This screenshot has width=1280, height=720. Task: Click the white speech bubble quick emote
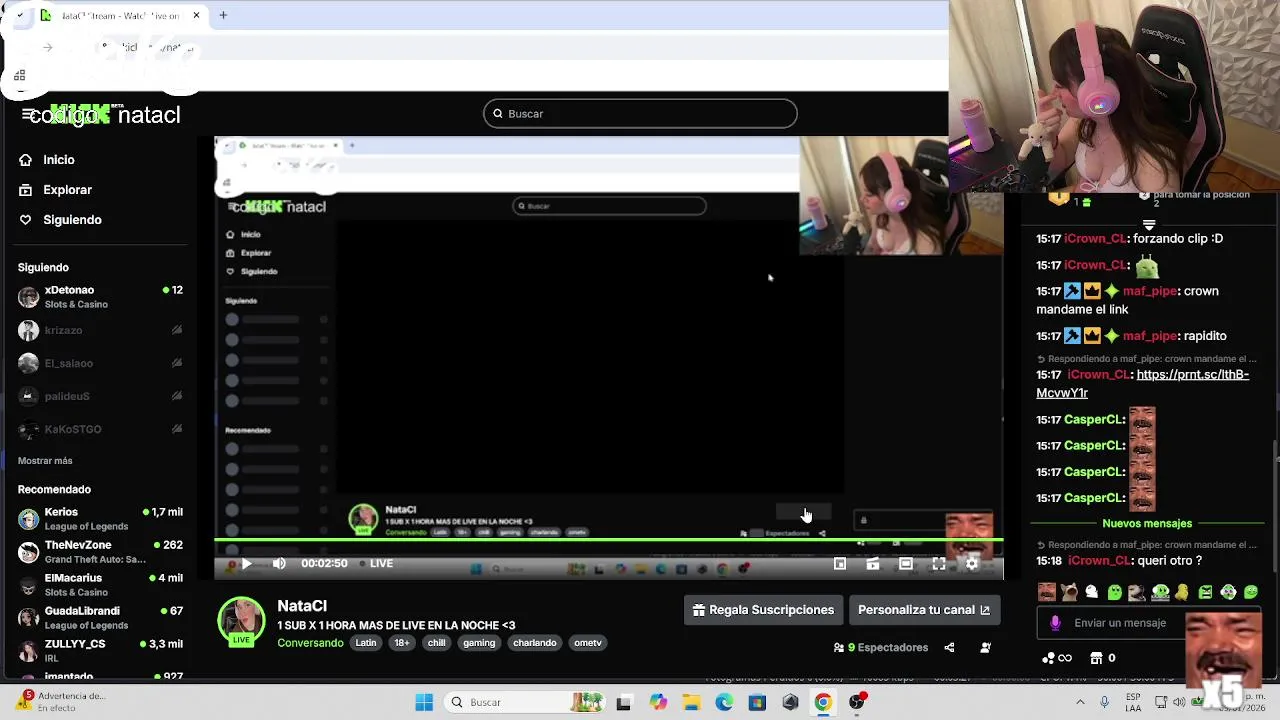click(x=1092, y=592)
